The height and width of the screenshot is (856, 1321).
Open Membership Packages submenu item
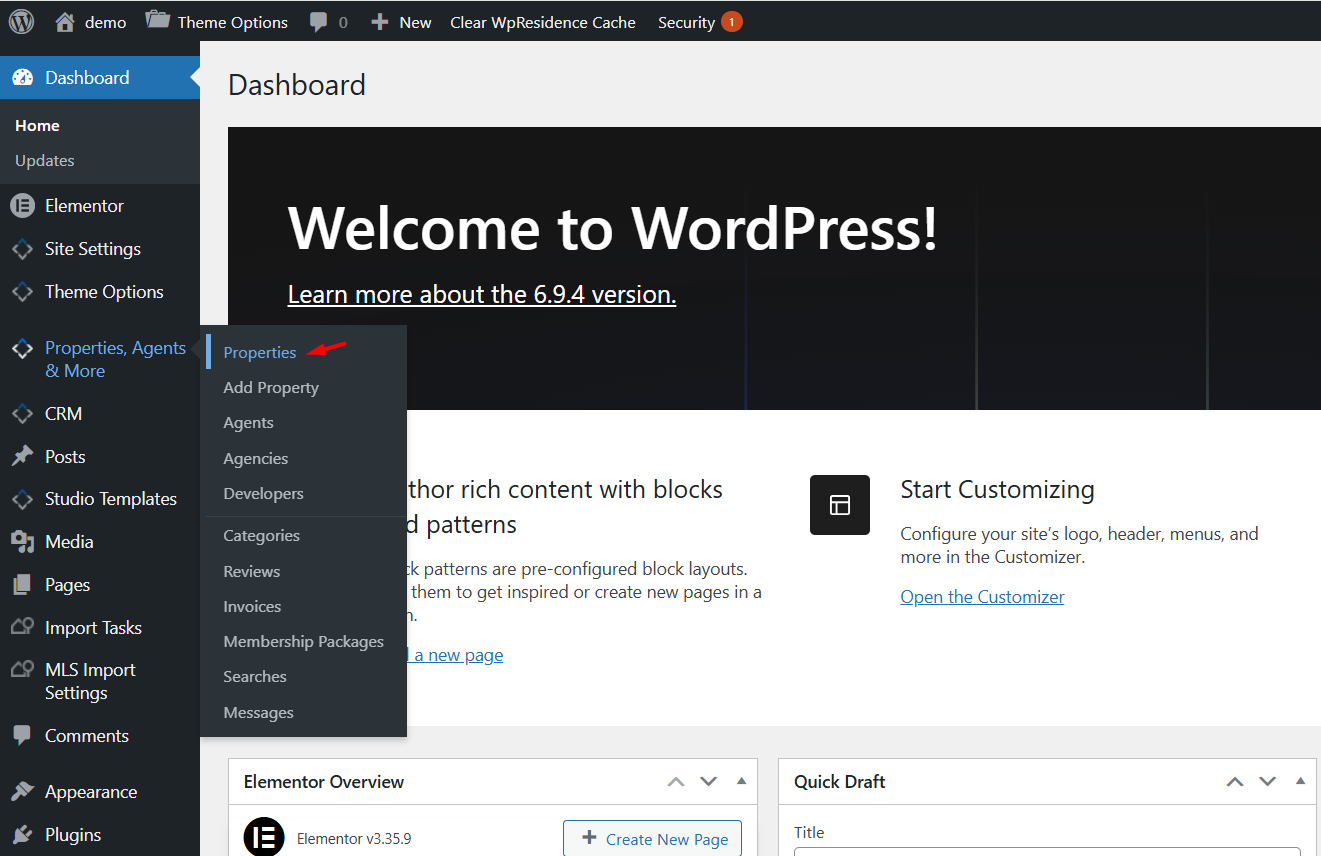coord(303,642)
